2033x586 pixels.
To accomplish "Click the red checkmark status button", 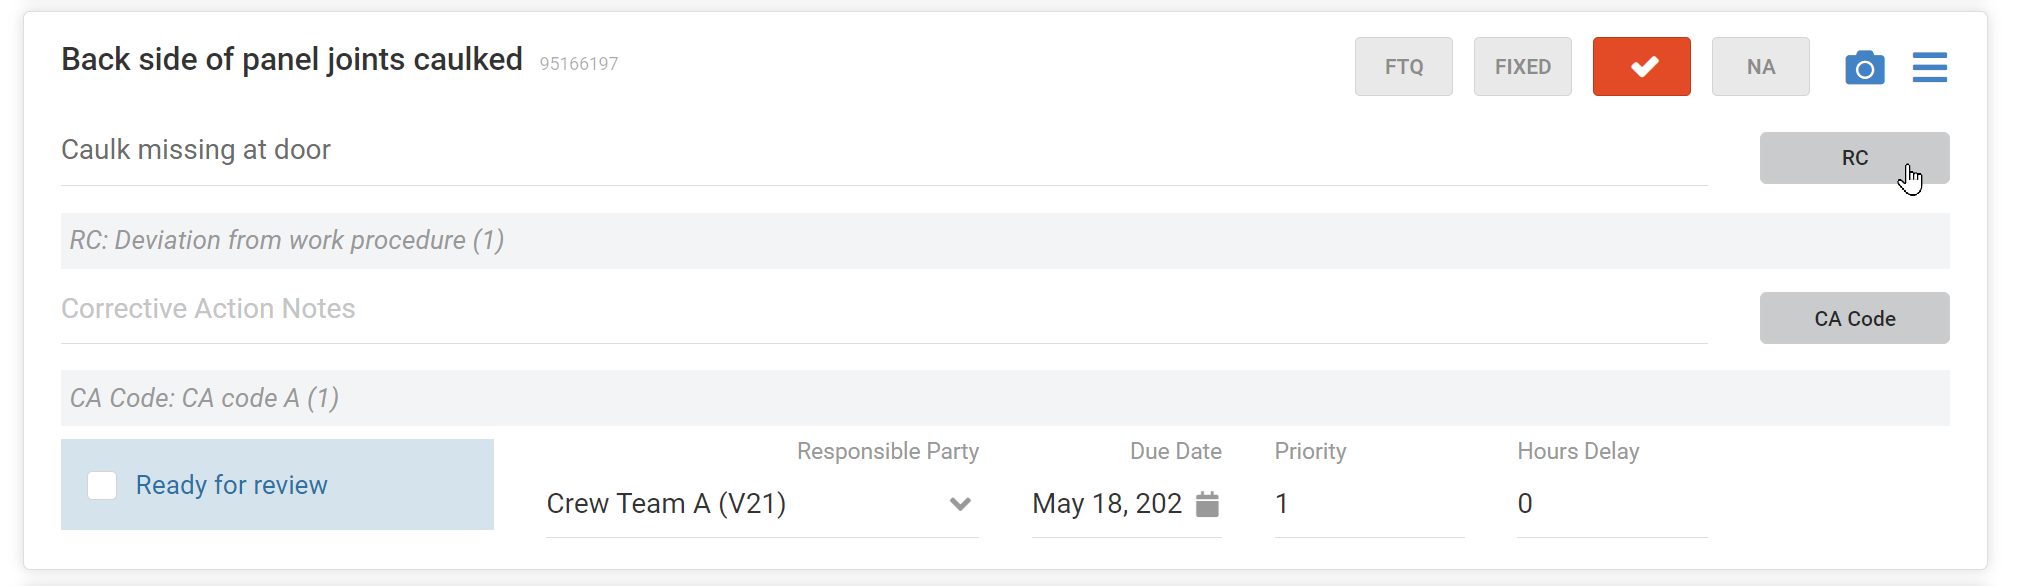I will 1641,67.
